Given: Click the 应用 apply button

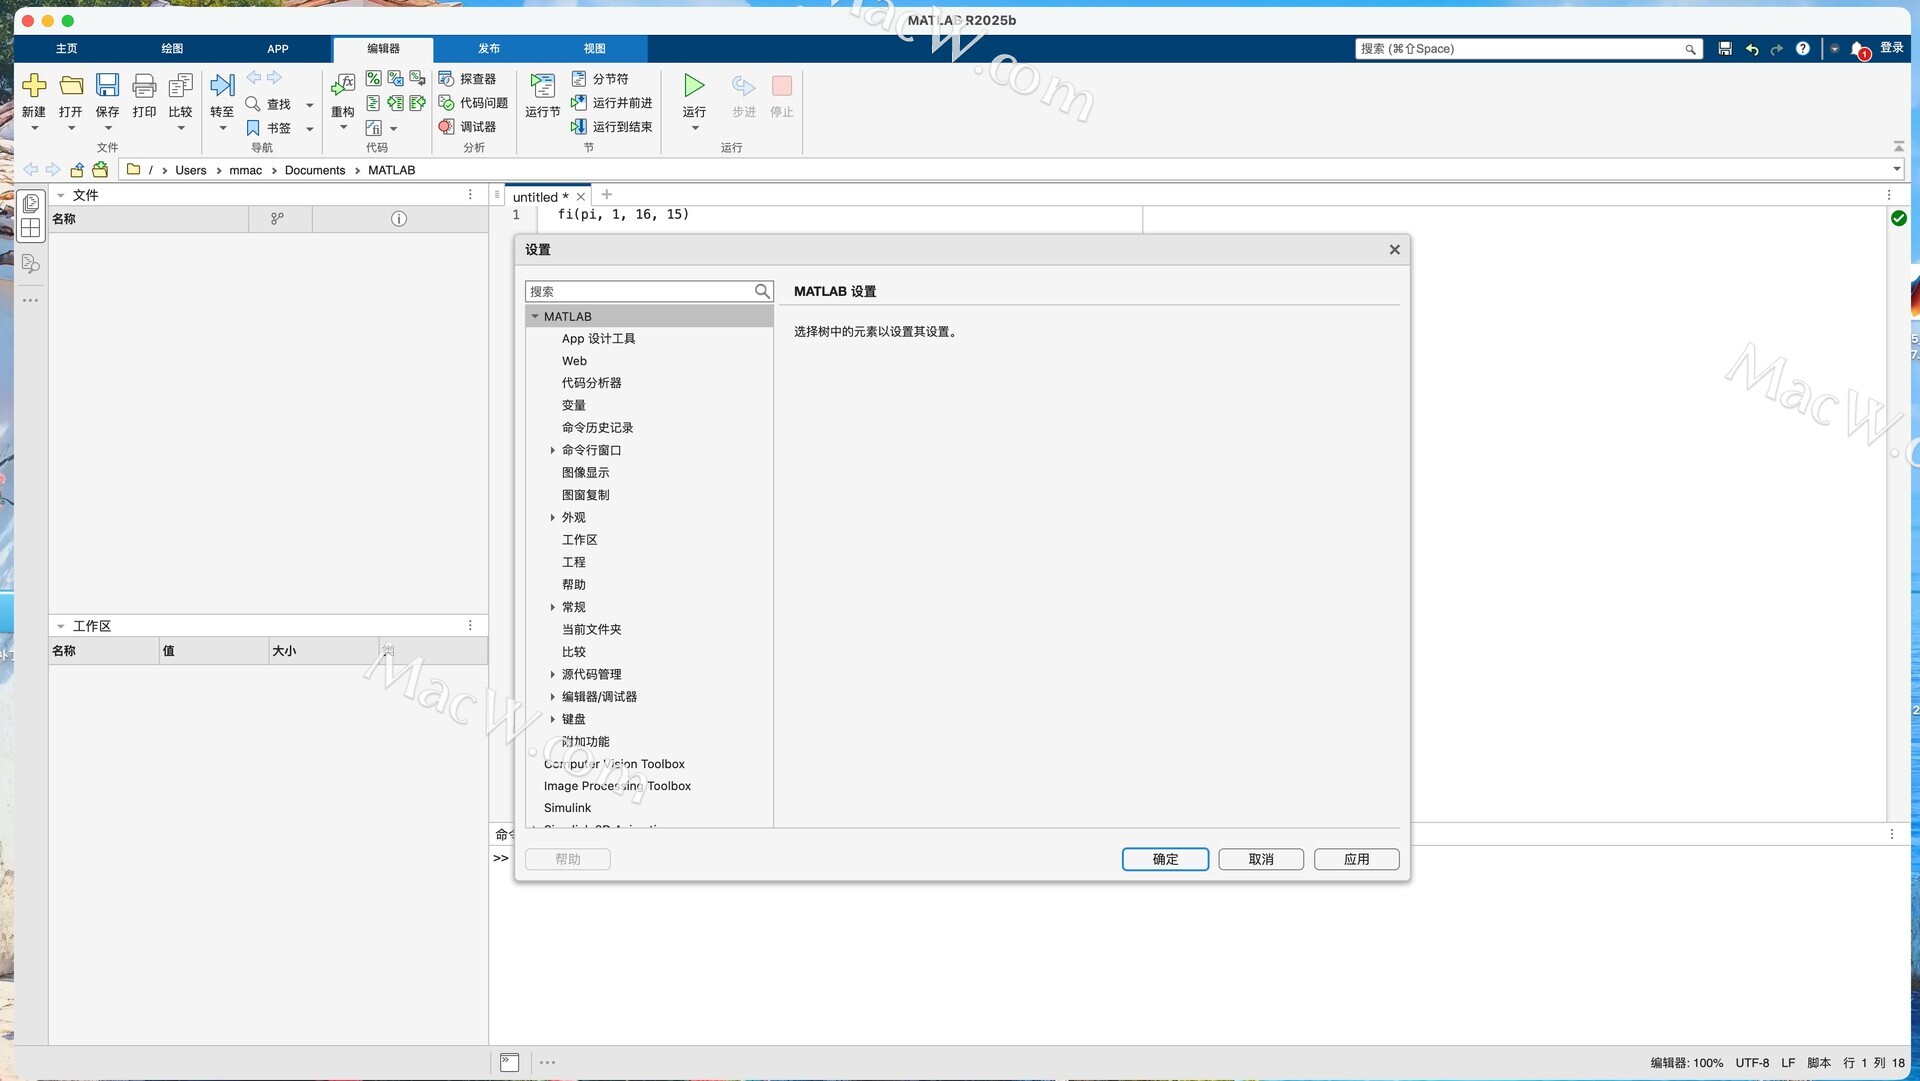Looking at the screenshot, I should coord(1355,859).
